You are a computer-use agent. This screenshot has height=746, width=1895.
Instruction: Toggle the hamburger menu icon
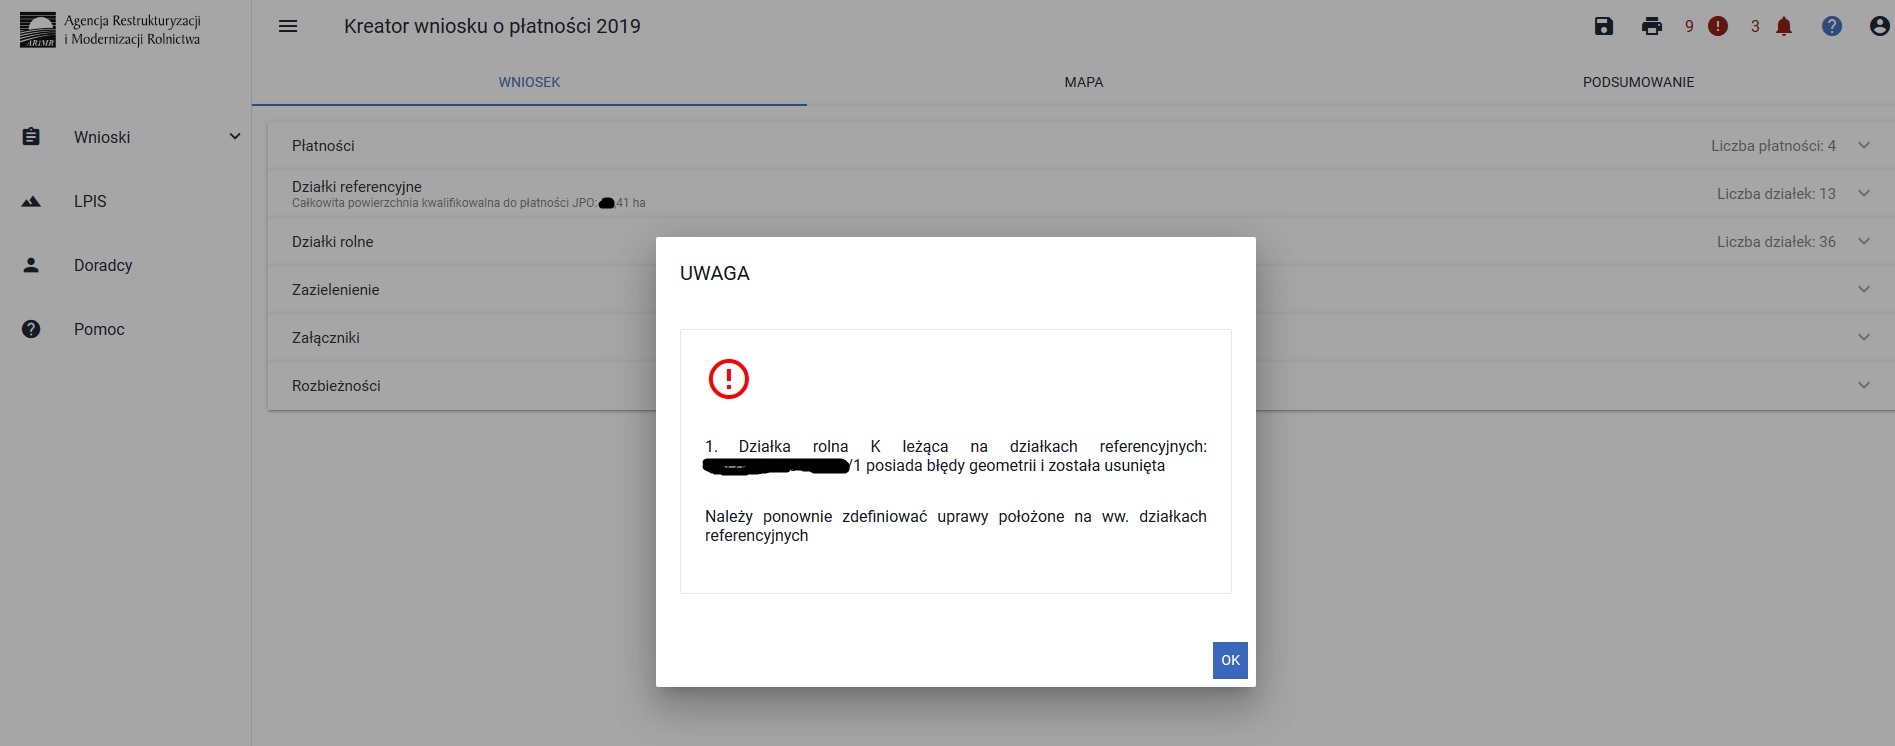(x=288, y=27)
